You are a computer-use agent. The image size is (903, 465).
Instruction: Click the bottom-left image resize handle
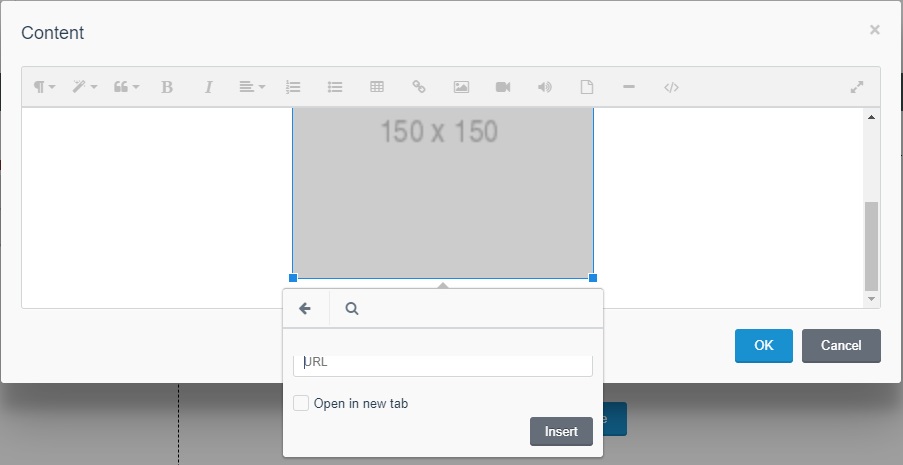click(293, 278)
